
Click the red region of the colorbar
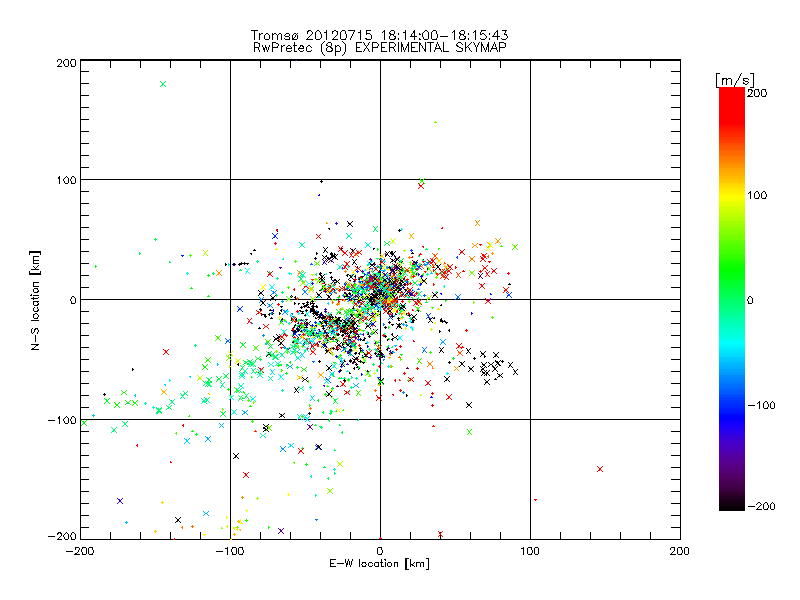732,105
